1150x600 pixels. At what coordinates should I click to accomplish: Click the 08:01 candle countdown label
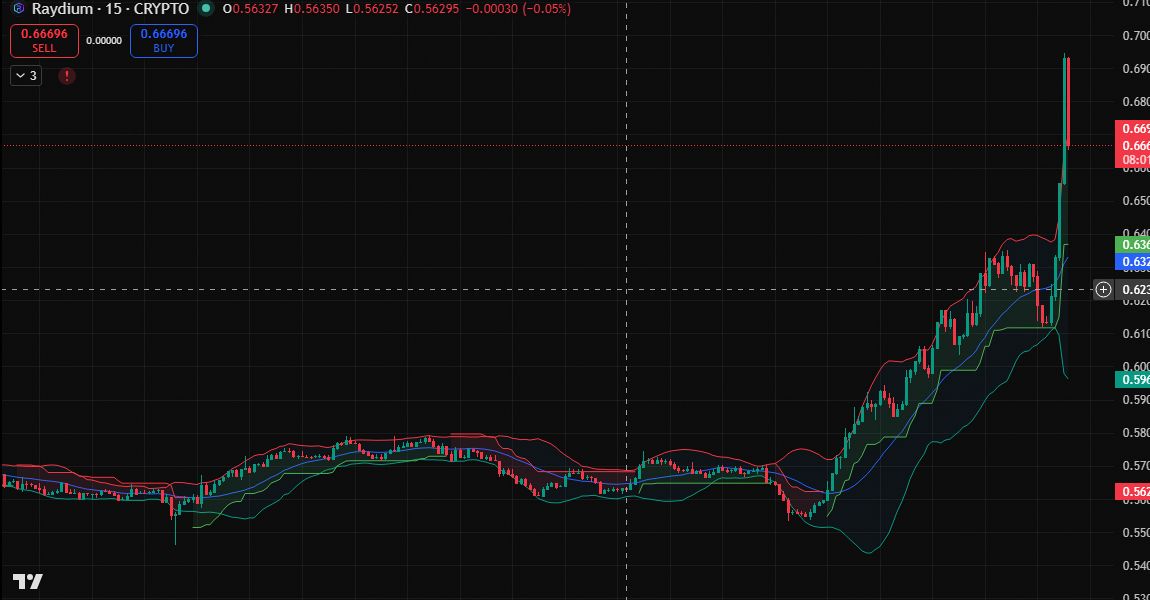point(1134,159)
